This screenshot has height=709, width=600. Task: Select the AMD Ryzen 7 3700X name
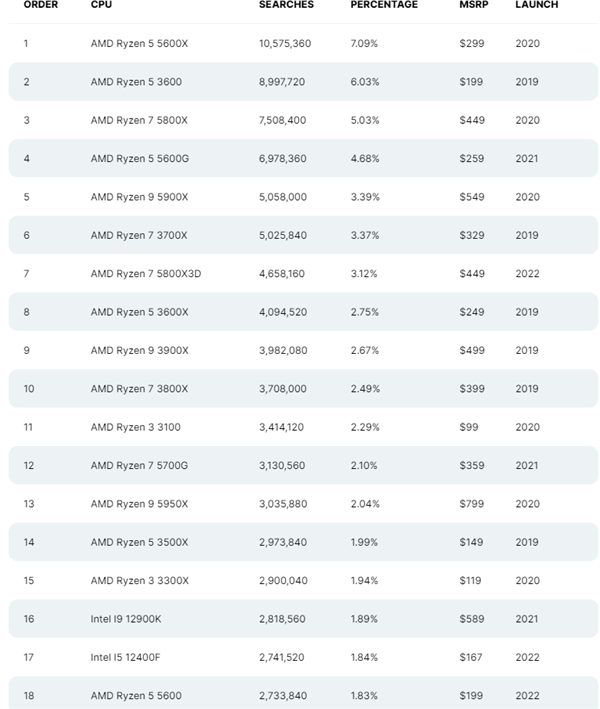pos(139,235)
